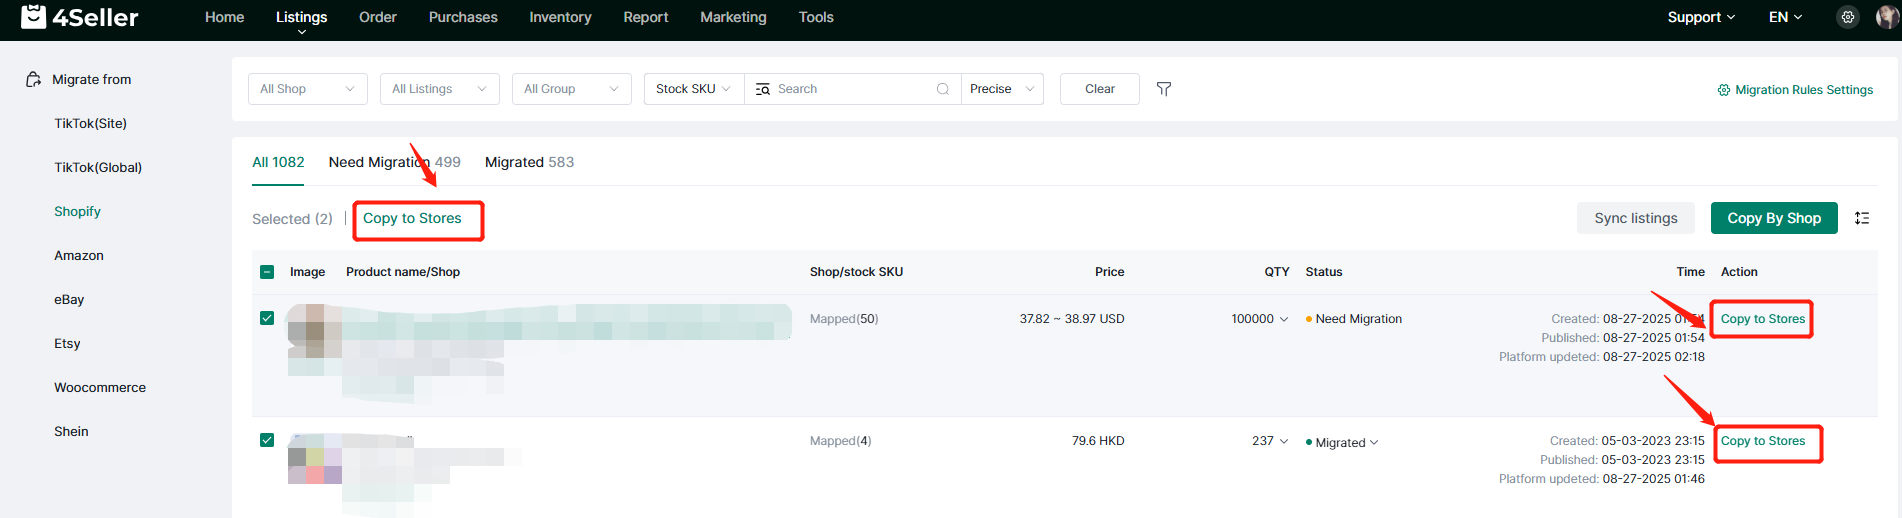The height and width of the screenshot is (518, 1902).
Task: Select TikTok(Site) in sidebar
Action: coord(90,123)
